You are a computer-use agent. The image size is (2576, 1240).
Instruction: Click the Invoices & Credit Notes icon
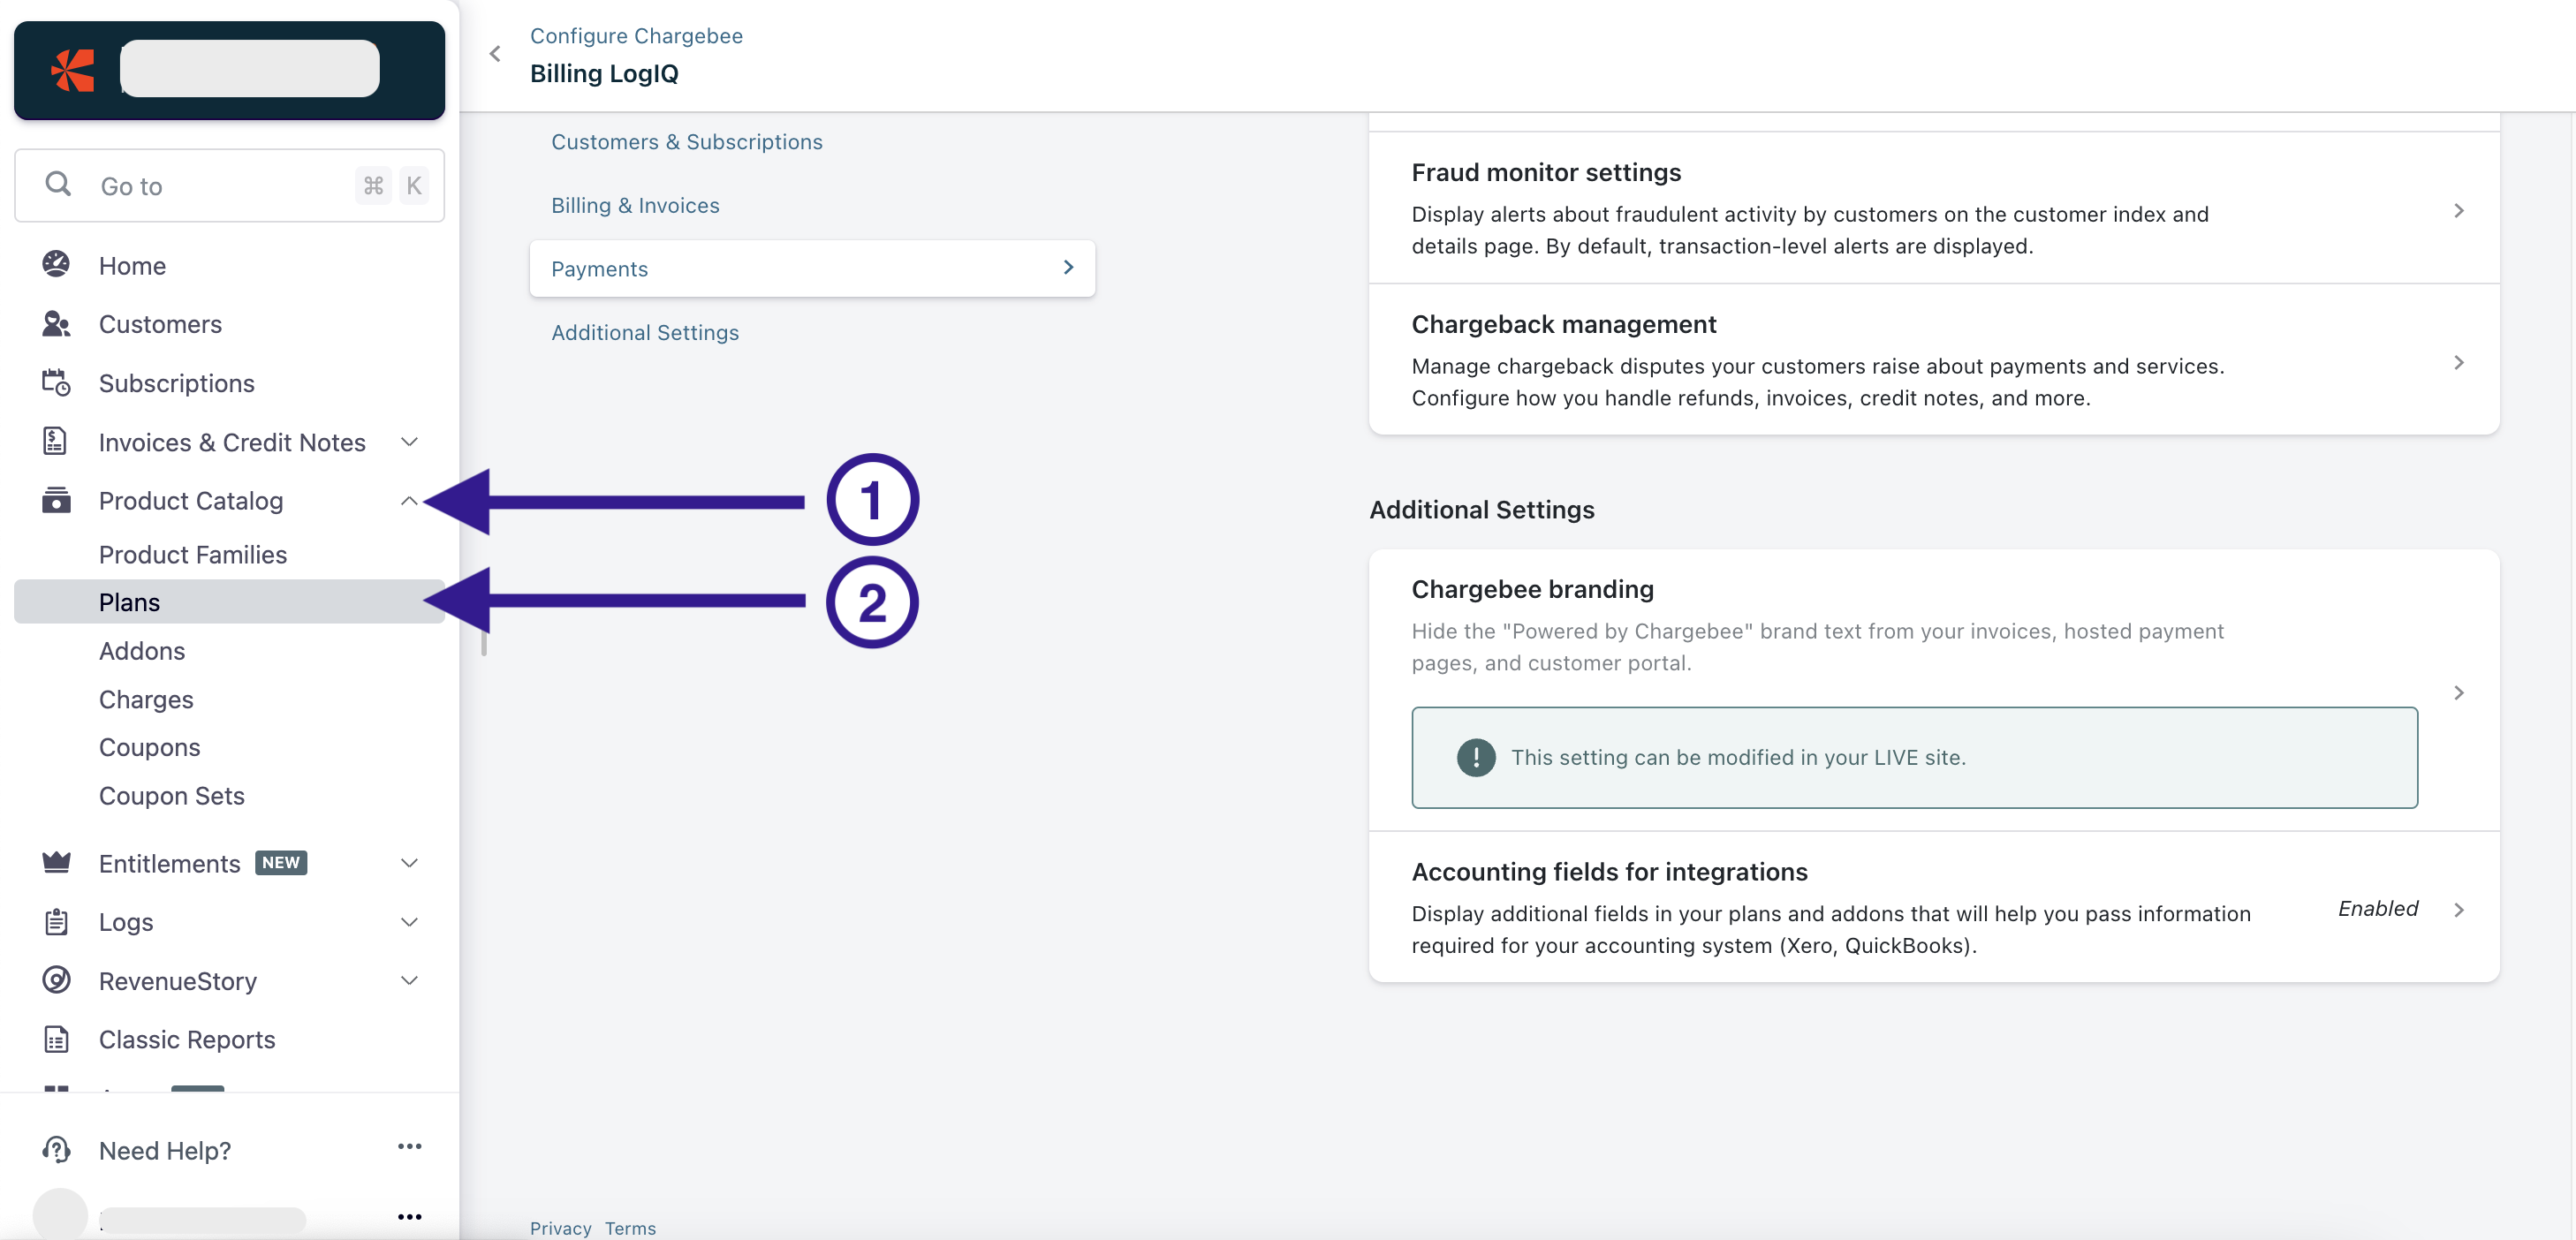55,441
